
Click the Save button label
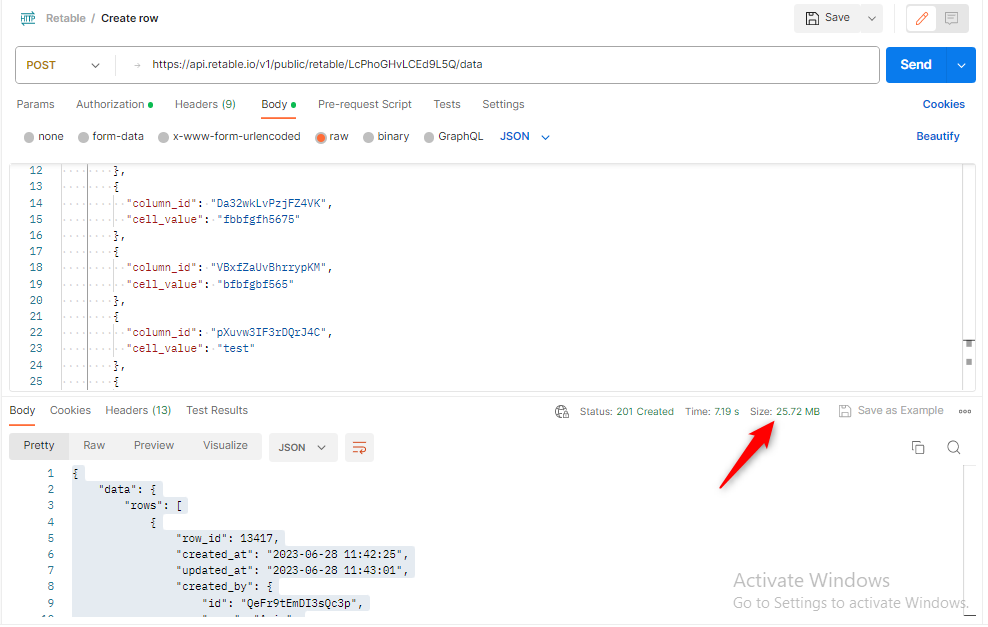tap(837, 18)
